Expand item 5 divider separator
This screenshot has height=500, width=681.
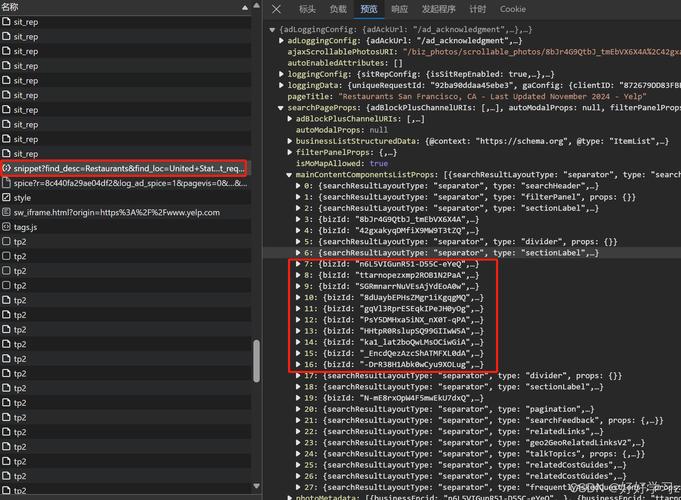coord(298,242)
